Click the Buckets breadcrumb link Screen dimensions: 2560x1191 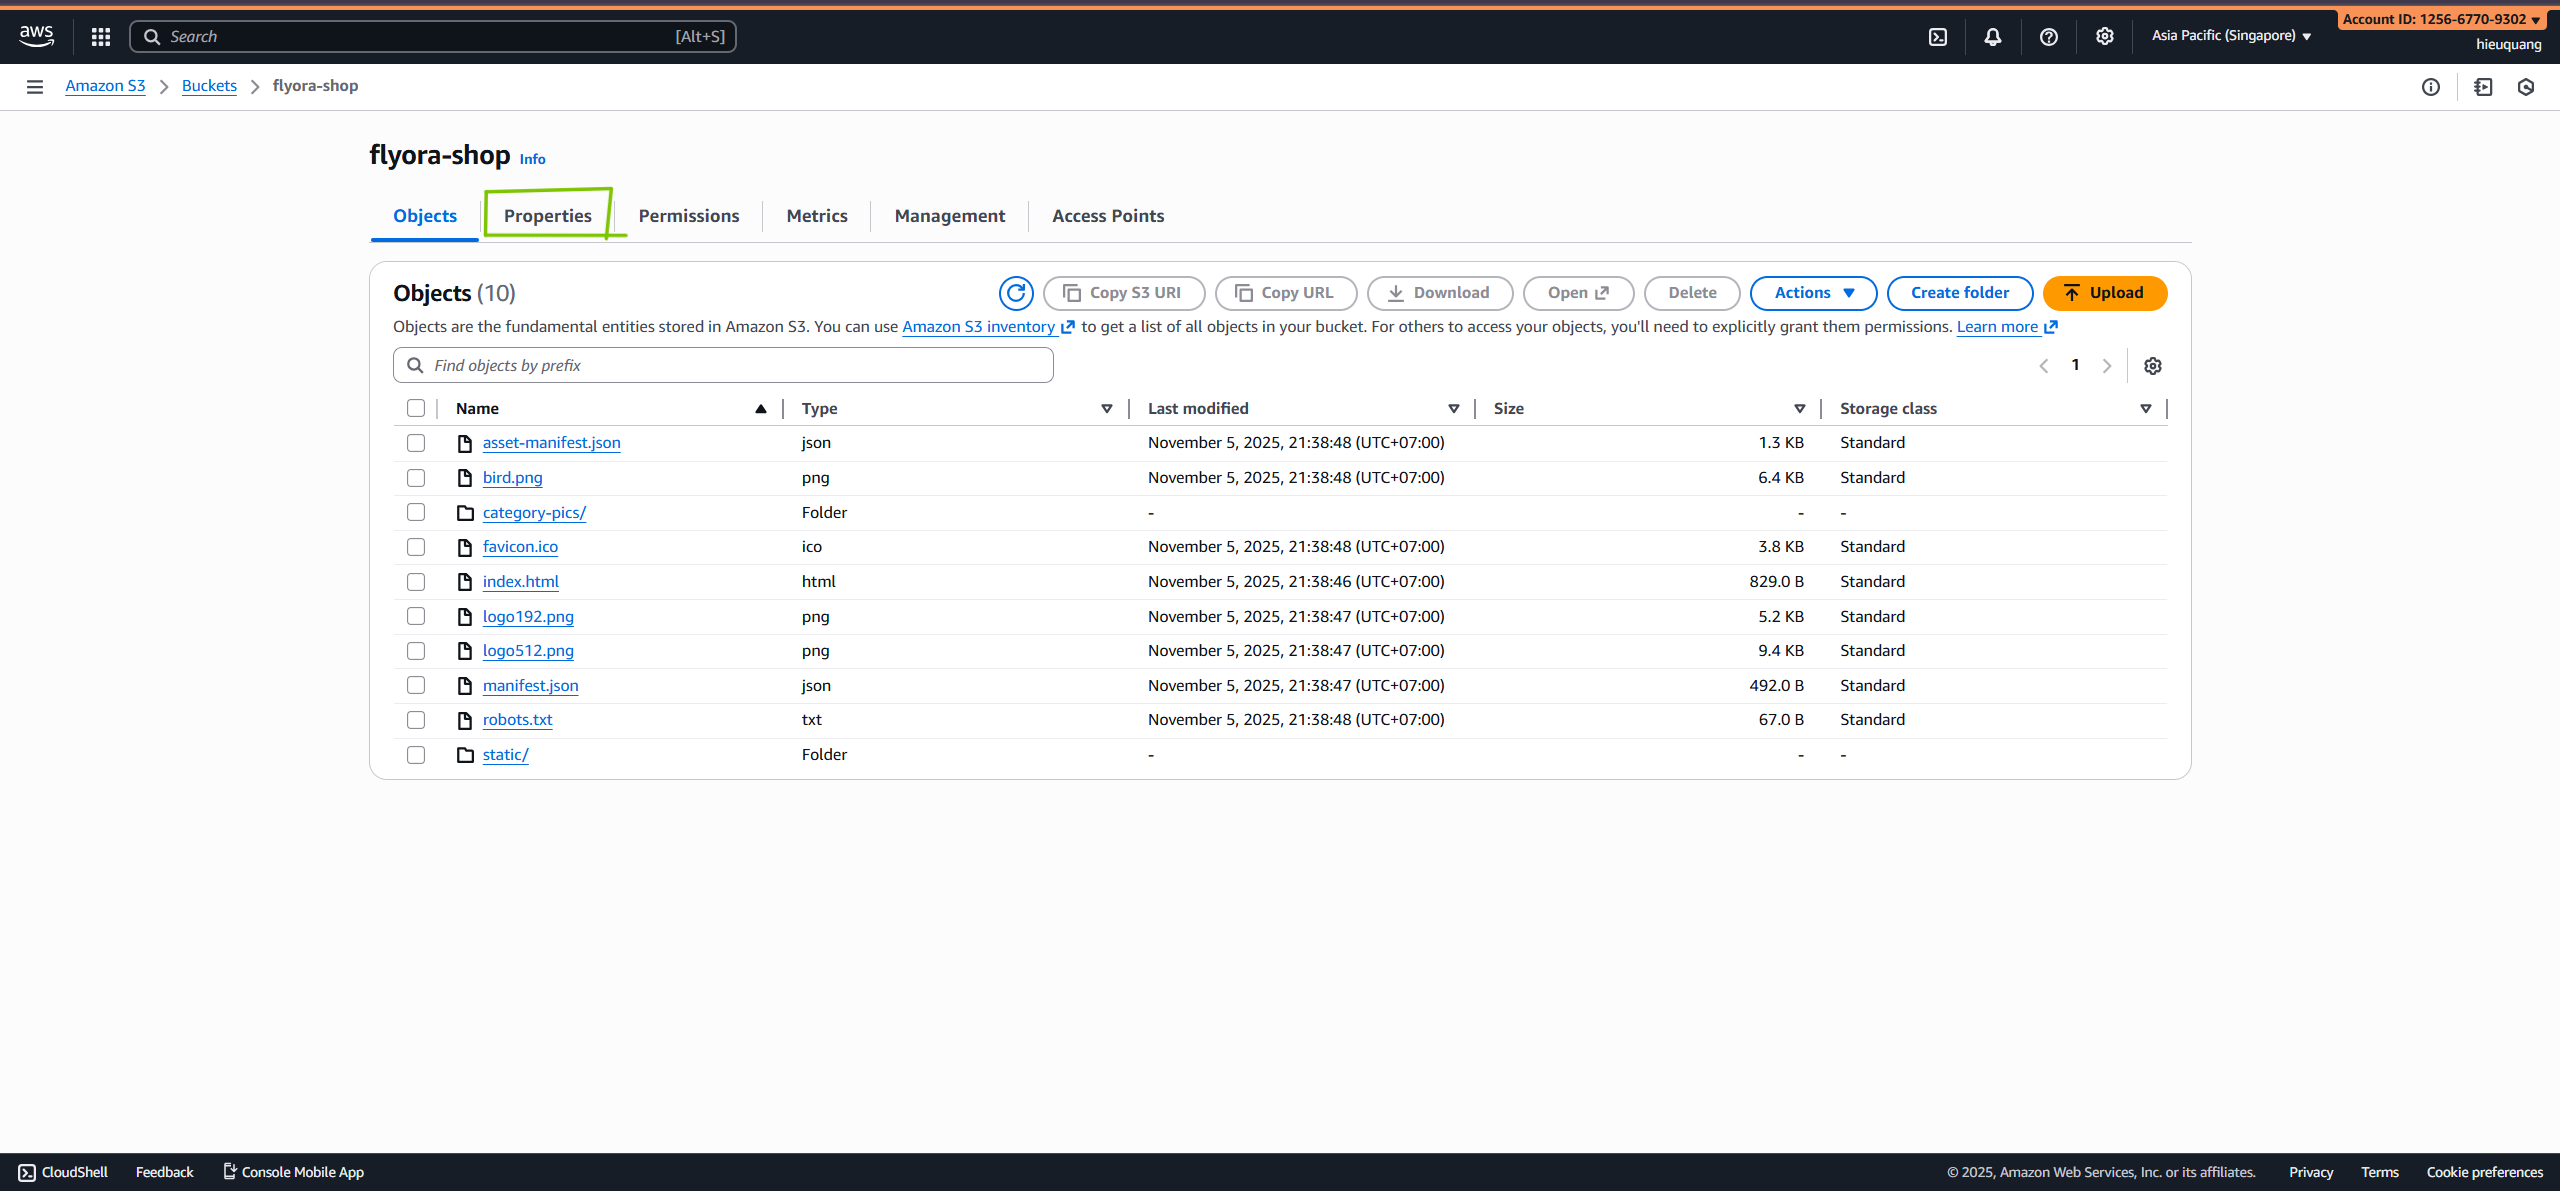coord(209,86)
